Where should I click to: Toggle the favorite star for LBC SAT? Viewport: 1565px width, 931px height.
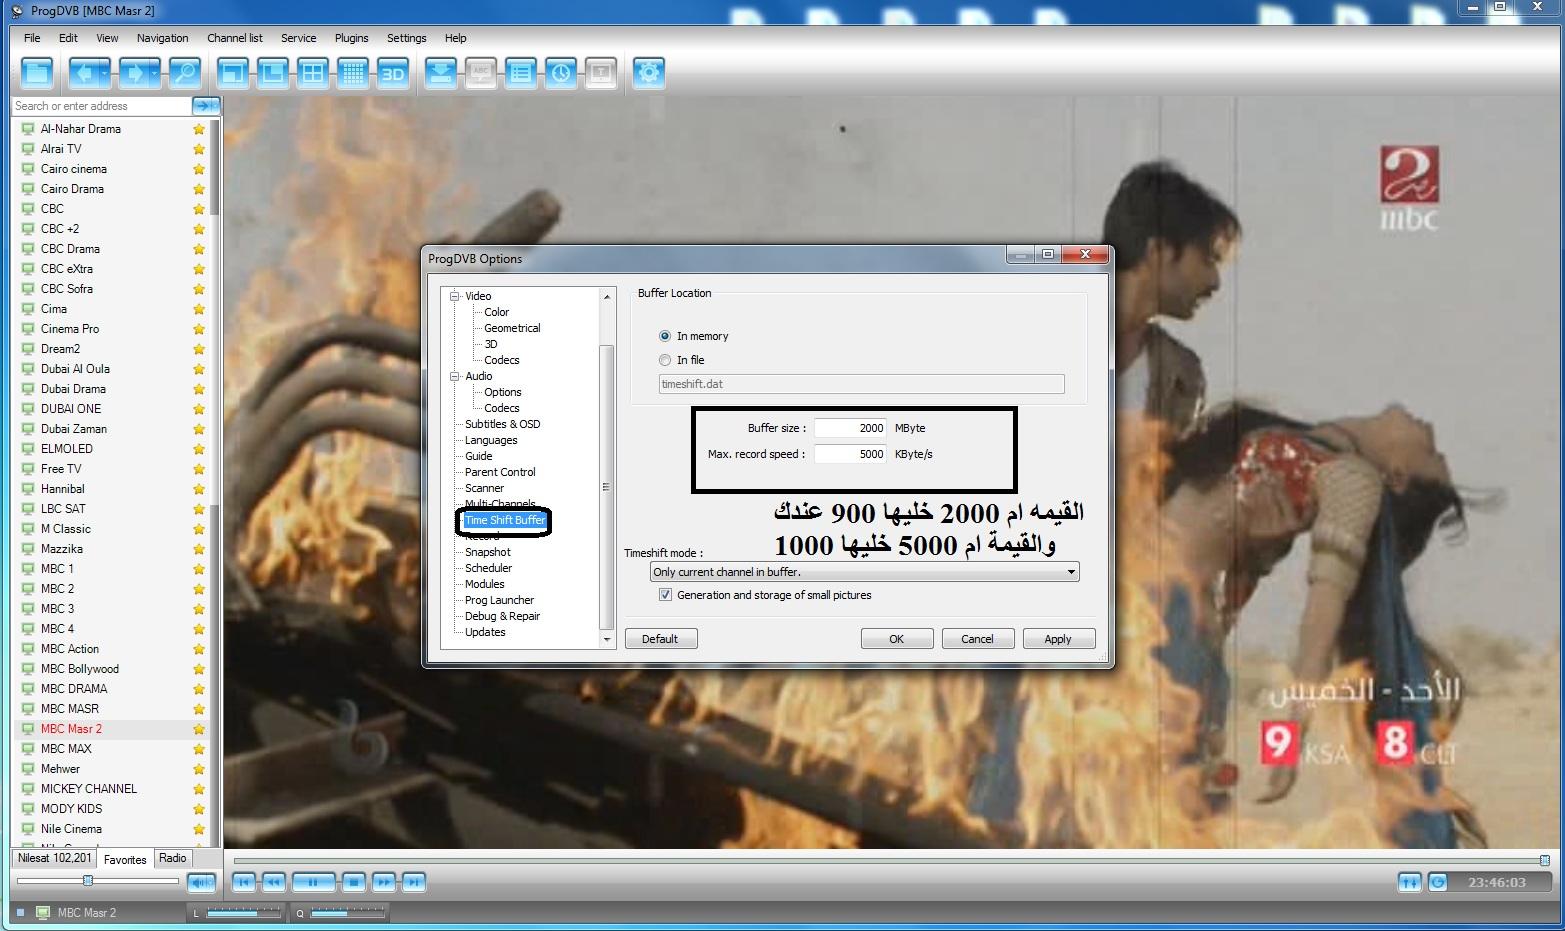(199, 509)
